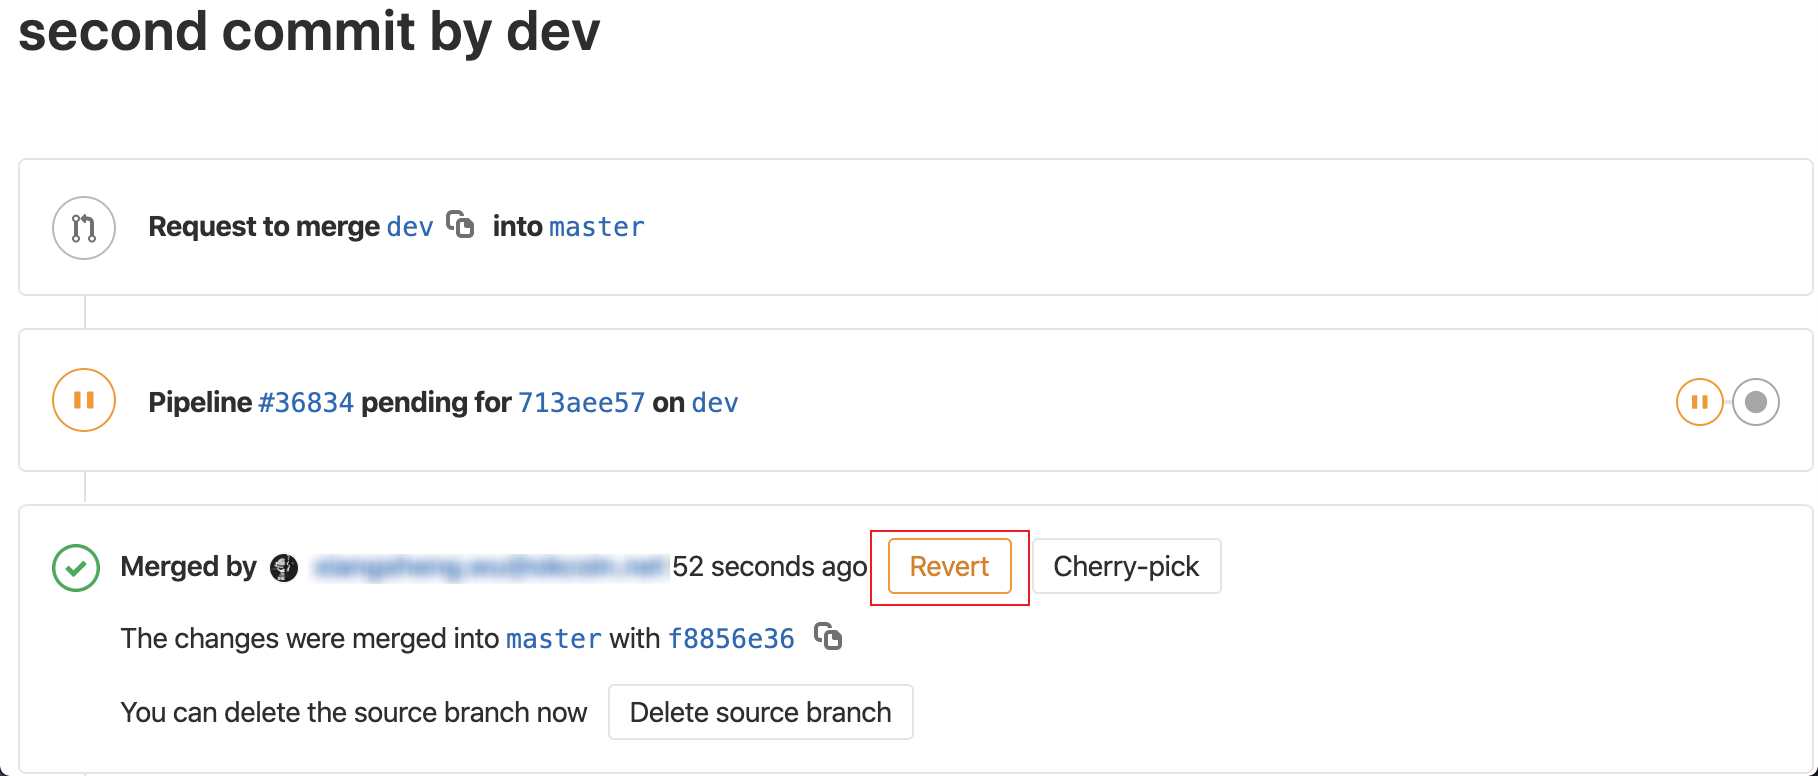Revert this merge request
This screenshot has width=1818, height=776.
[949, 567]
